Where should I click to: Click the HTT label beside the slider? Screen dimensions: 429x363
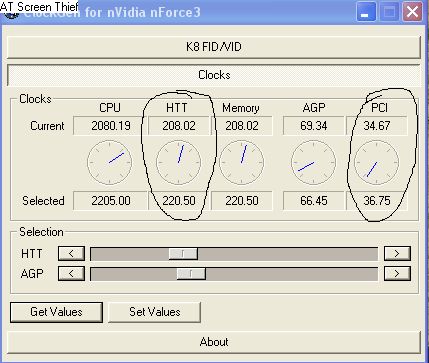point(32,254)
